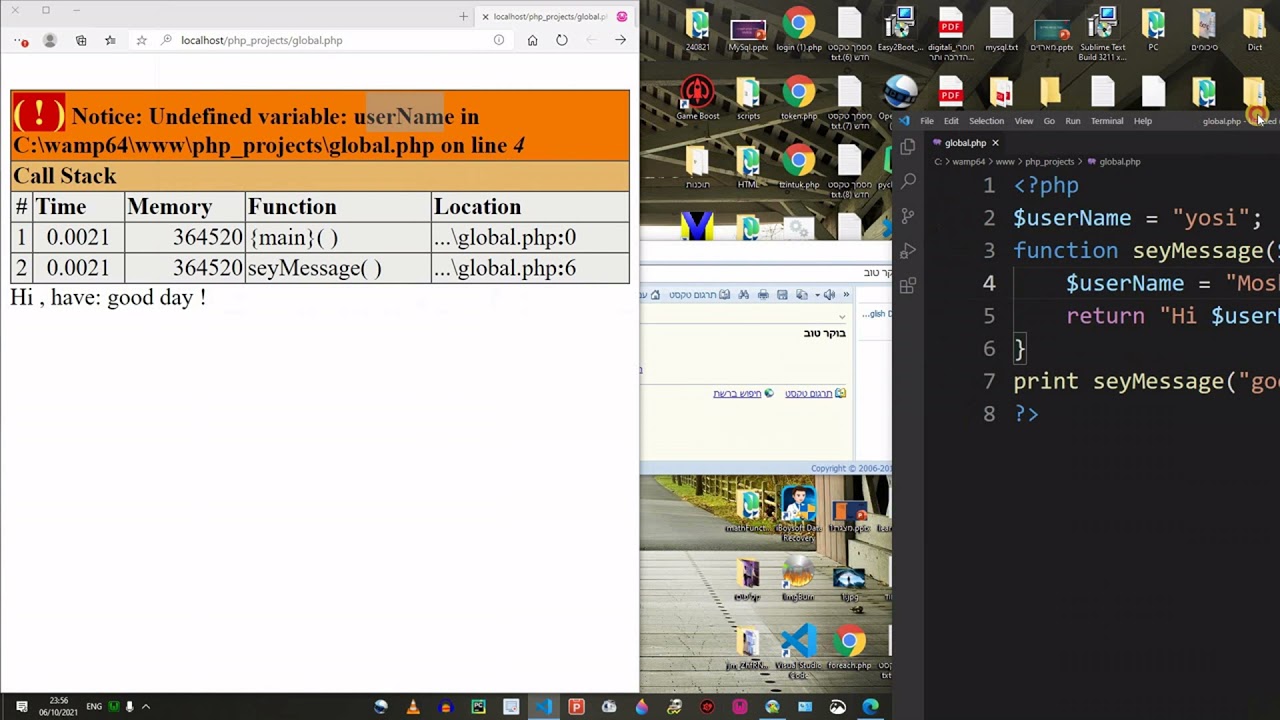Open Visual Studio Code desktop shortcut
1280x720 pixels.
798,650
